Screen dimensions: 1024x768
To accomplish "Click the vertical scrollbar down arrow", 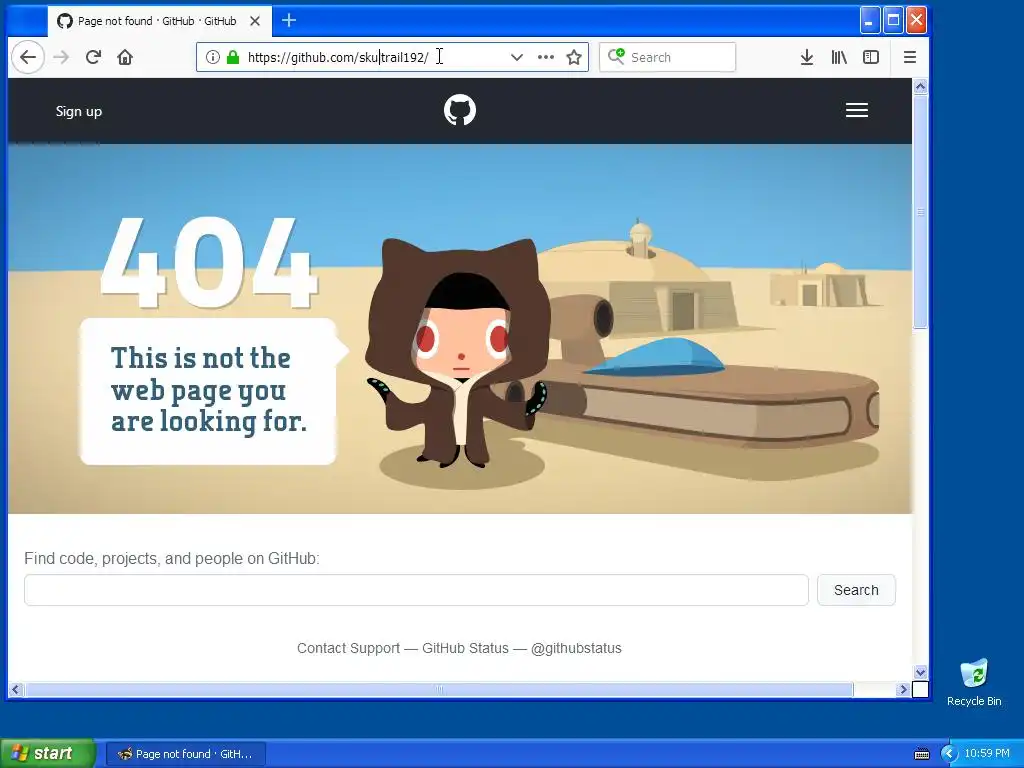I will point(920,672).
